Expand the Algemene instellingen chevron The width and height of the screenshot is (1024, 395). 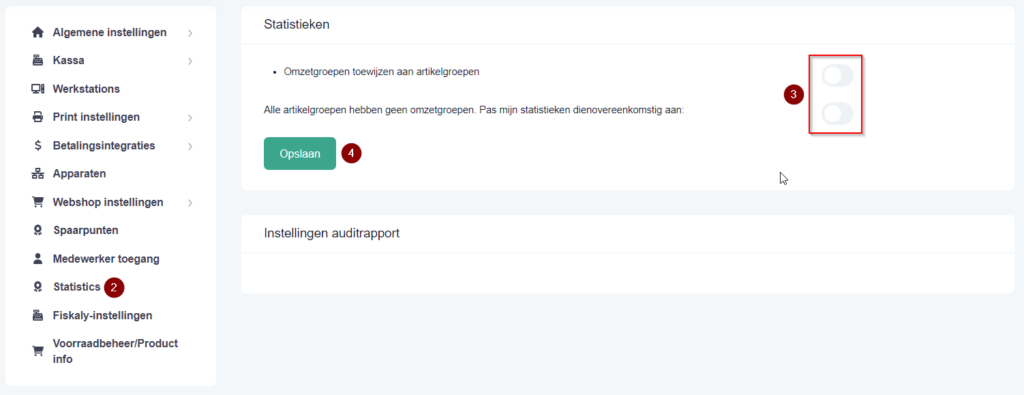tap(190, 33)
